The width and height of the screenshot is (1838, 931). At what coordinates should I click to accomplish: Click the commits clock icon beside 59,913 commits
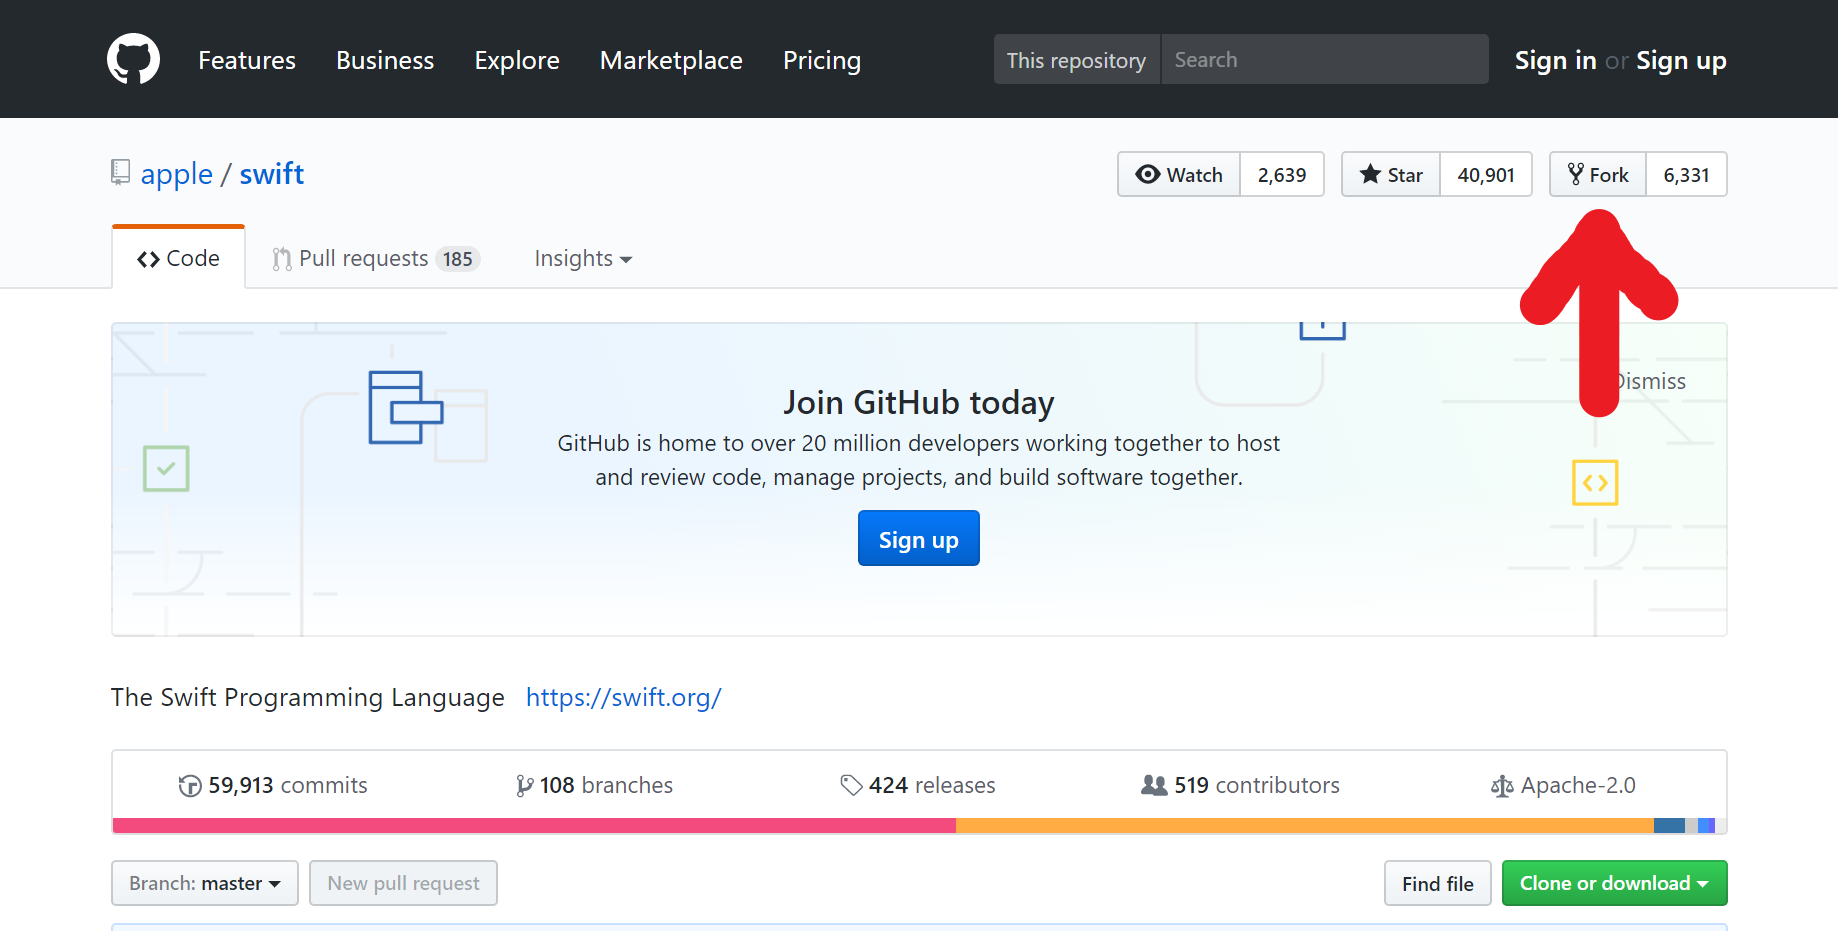[190, 785]
